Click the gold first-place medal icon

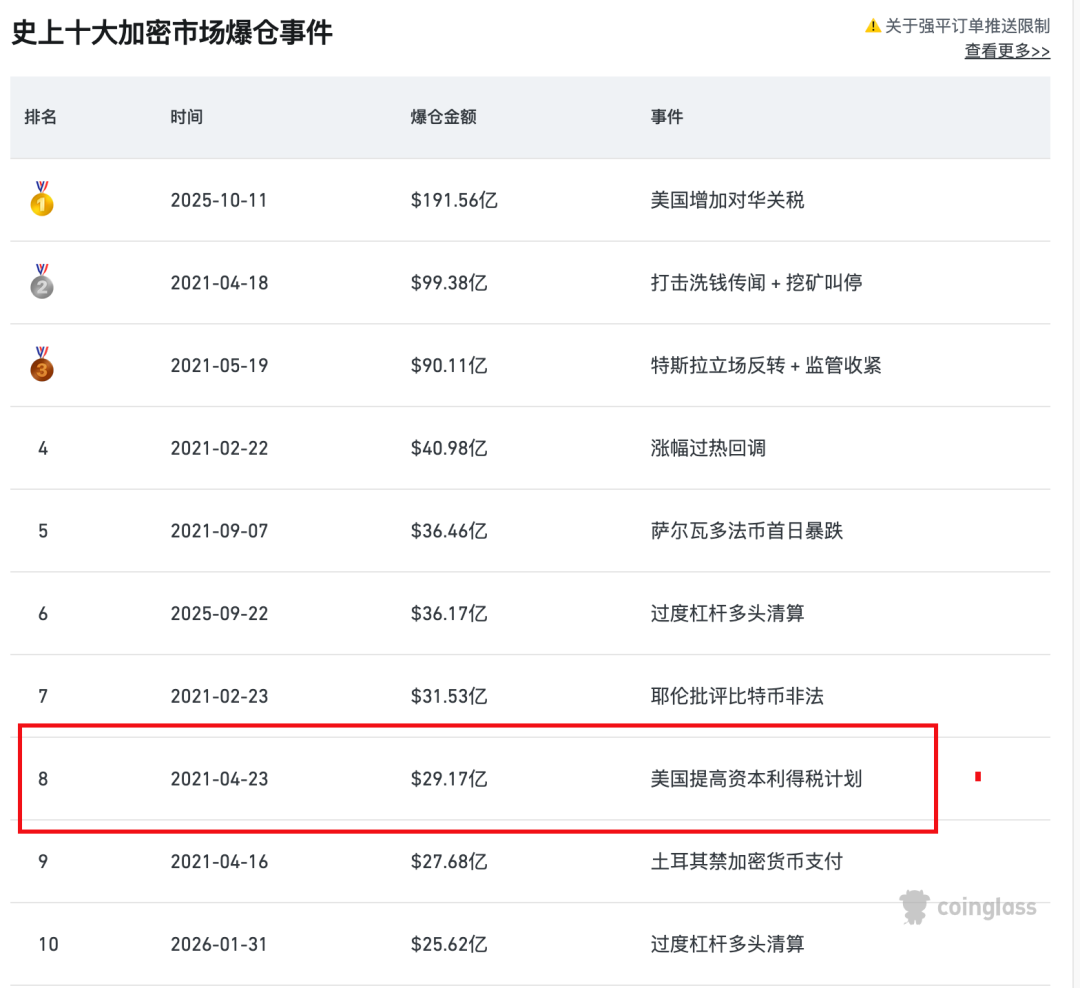42,199
